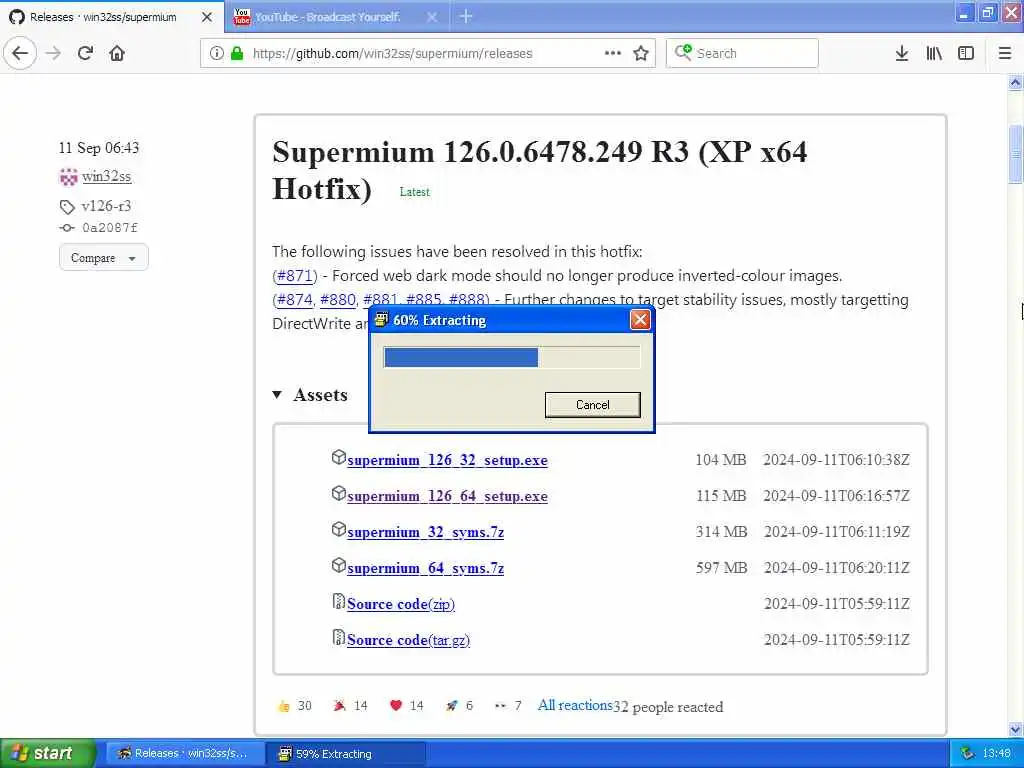
Task: Click the forward navigation arrow
Action: [x=54, y=53]
